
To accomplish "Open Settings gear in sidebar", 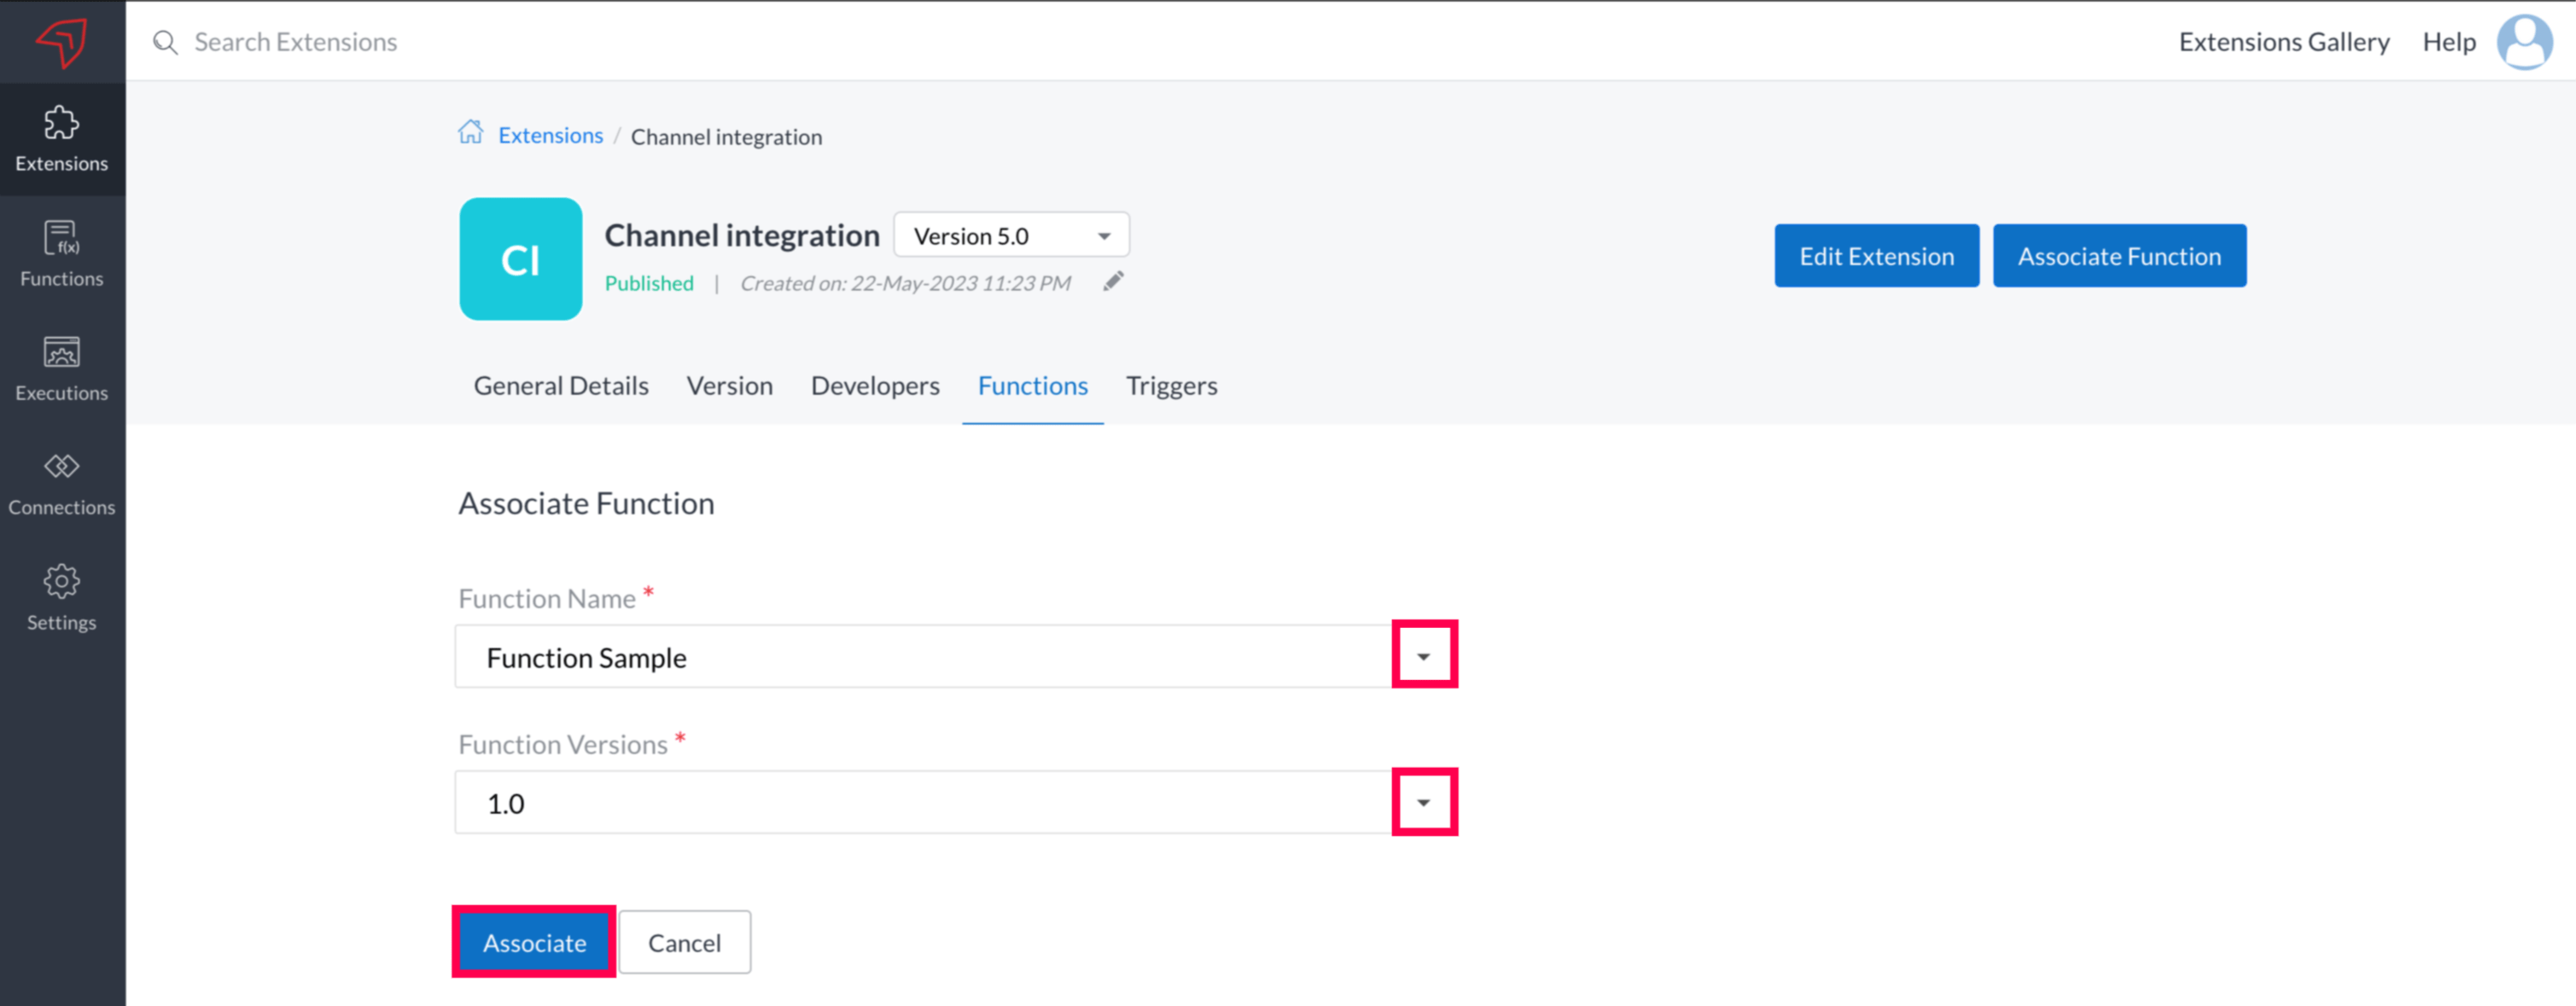I will [61, 598].
